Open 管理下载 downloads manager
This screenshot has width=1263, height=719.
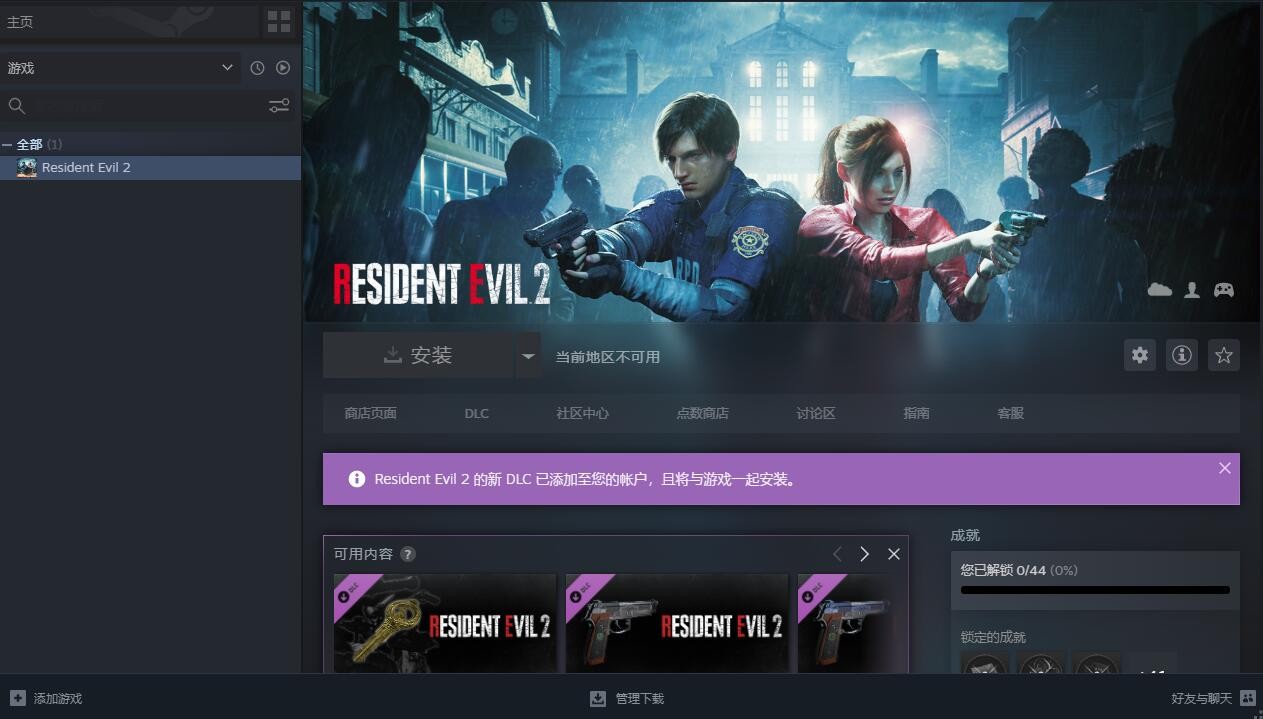627,699
